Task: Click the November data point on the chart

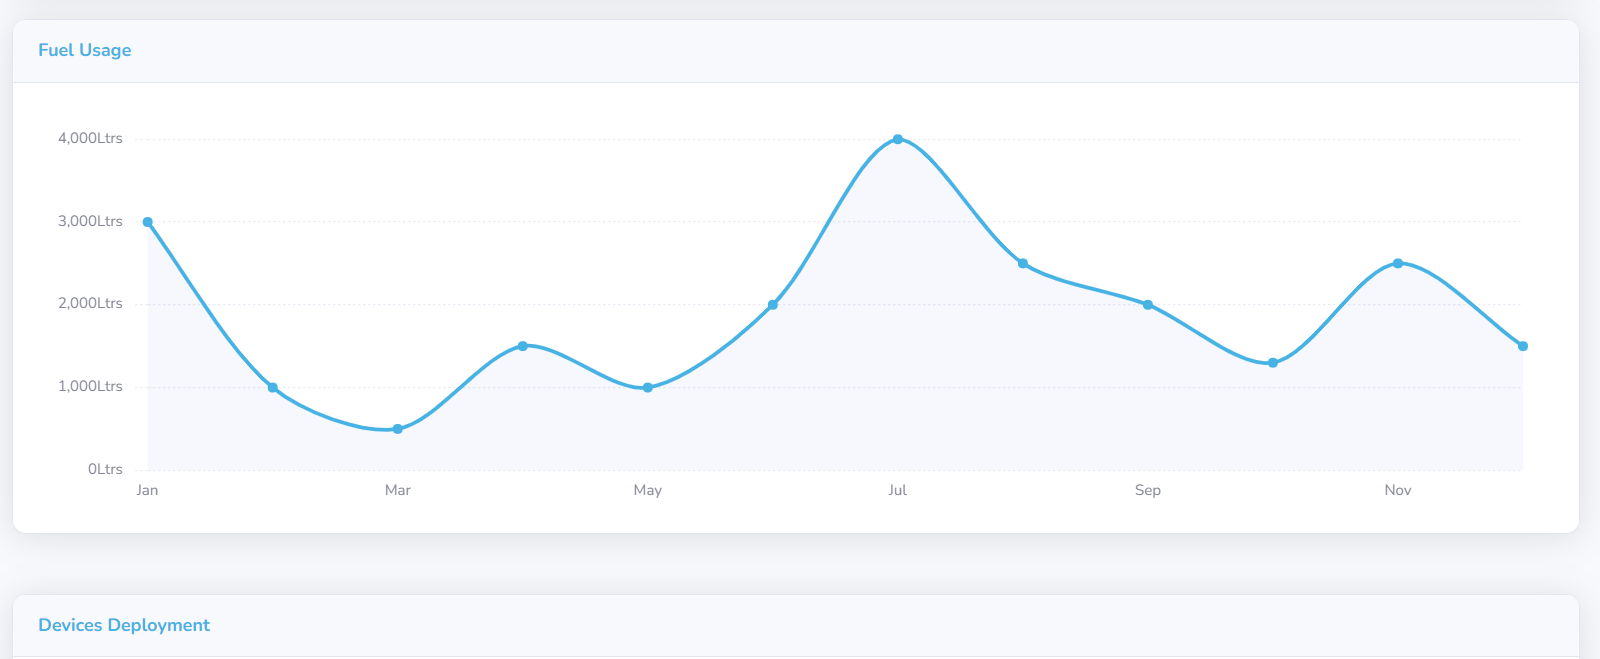Action: coord(1398,263)
